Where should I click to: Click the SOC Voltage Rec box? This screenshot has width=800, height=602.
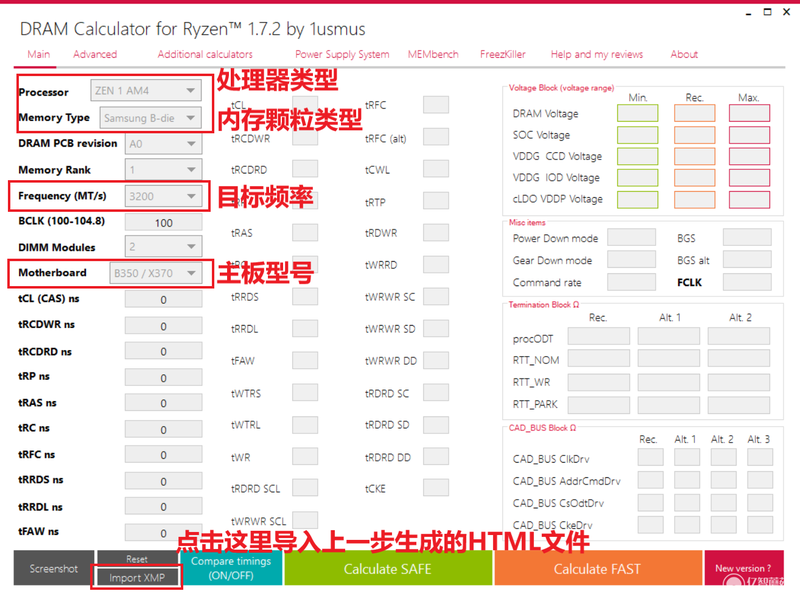pyautogui.click(x=694, y=135)
